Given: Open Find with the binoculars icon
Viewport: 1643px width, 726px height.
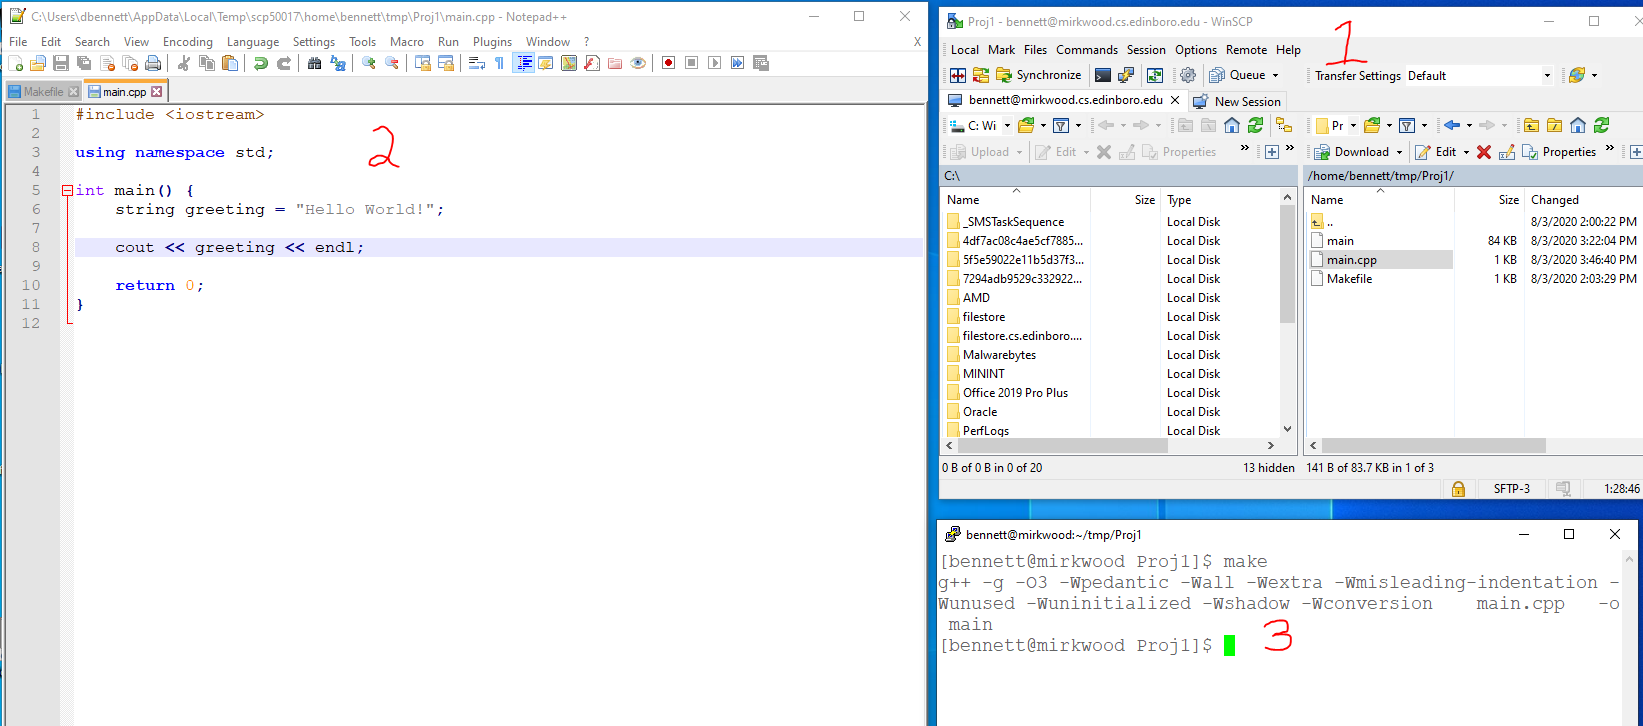Looking at the screenshot, I should coord(314,63).
